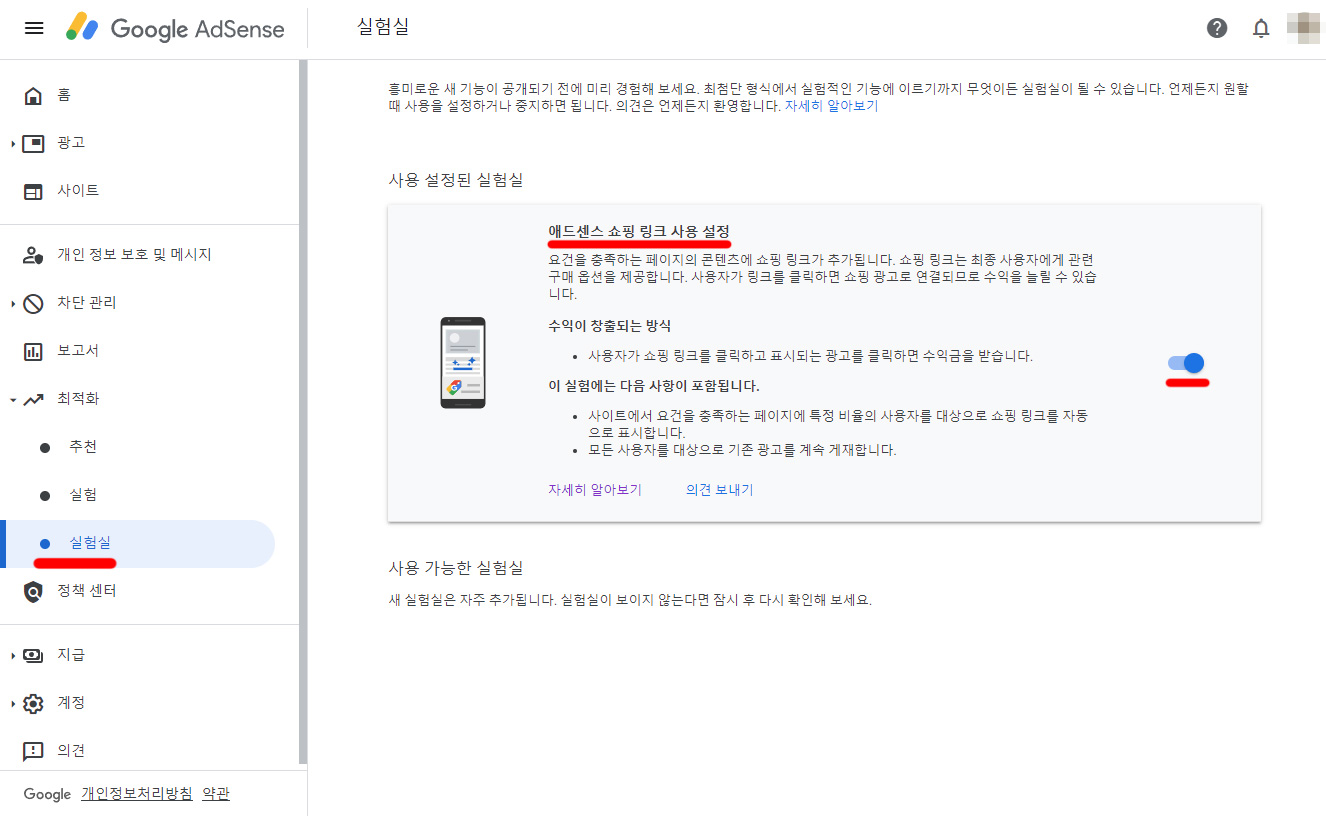The height and width of the screenshot is (816, 1326).
Task: Click the 이 실험에는 다음 사항이 포함됩니다 subheading
Action: (x=654, y=385)
